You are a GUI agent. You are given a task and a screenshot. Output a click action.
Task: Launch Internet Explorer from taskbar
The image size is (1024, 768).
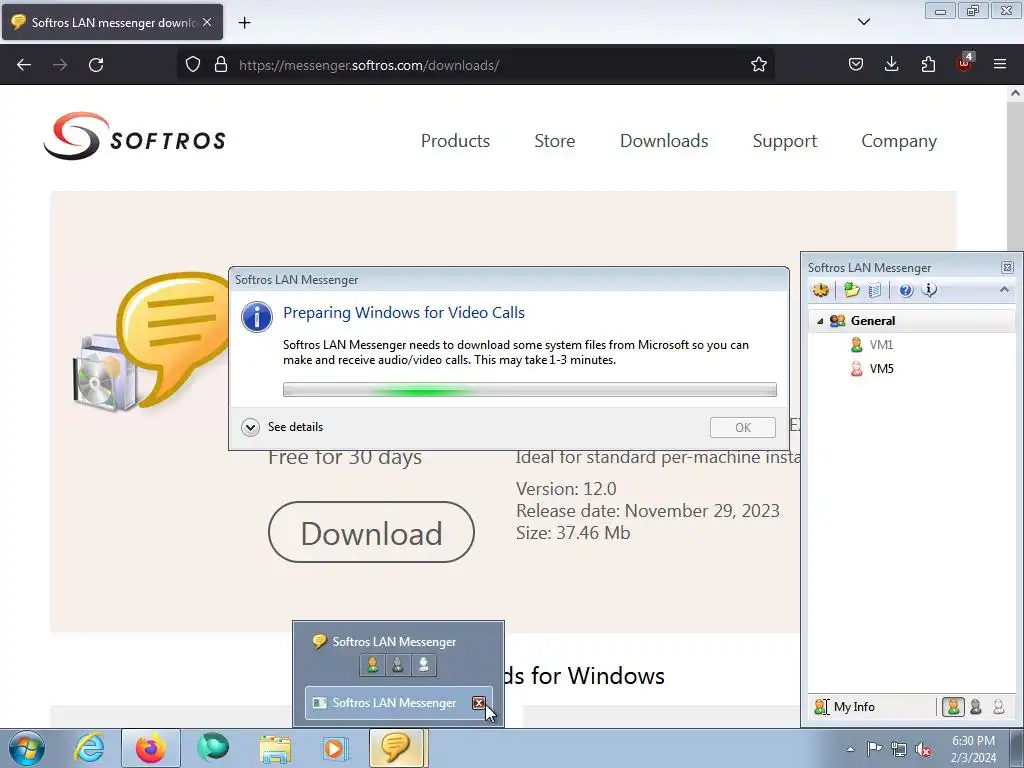coord(89,748)
